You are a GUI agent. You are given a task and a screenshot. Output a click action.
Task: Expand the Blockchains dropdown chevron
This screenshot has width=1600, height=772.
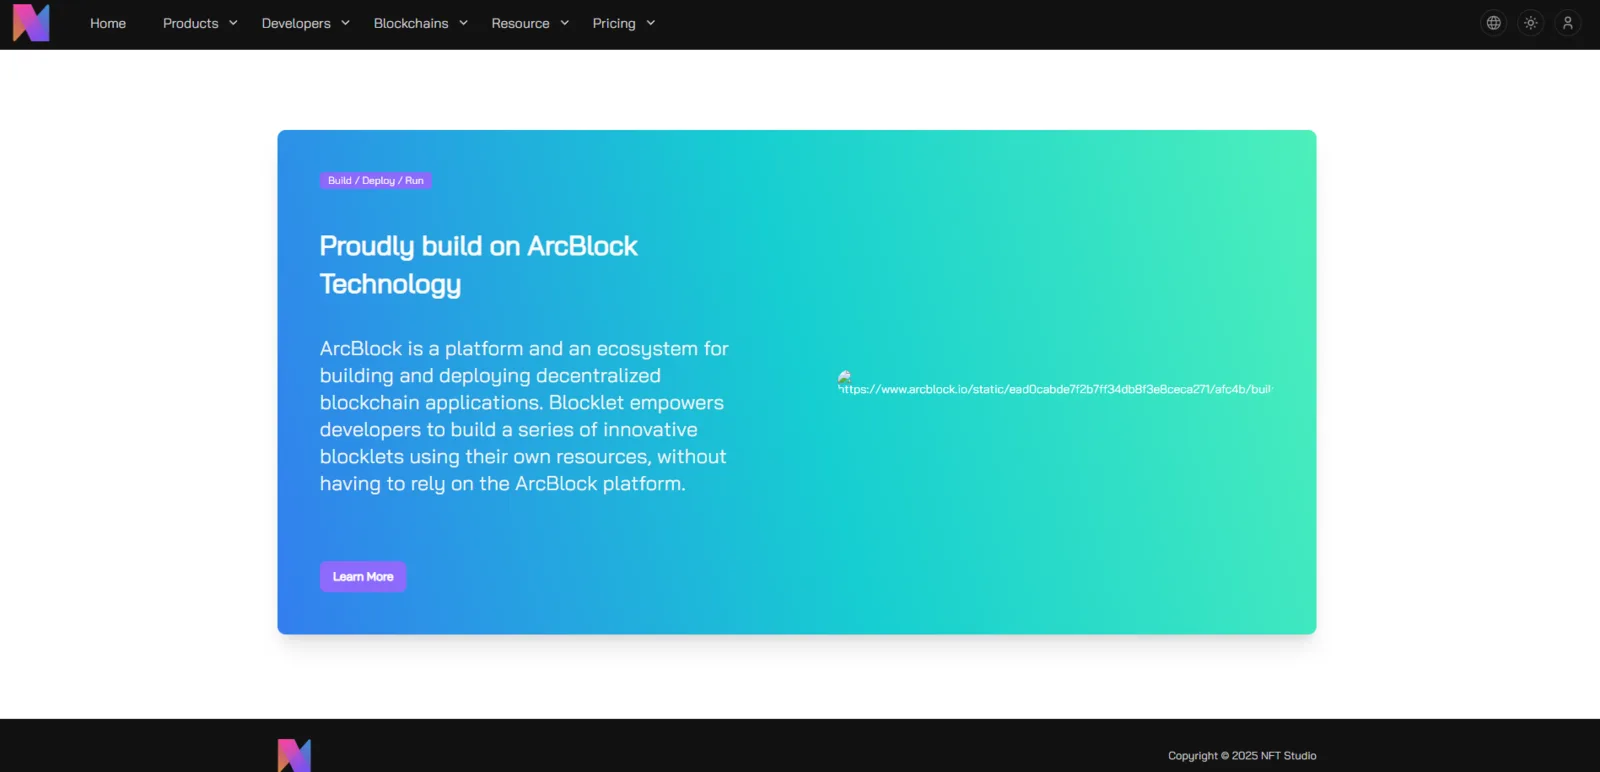pyautogui.click(x=463, y=23)
